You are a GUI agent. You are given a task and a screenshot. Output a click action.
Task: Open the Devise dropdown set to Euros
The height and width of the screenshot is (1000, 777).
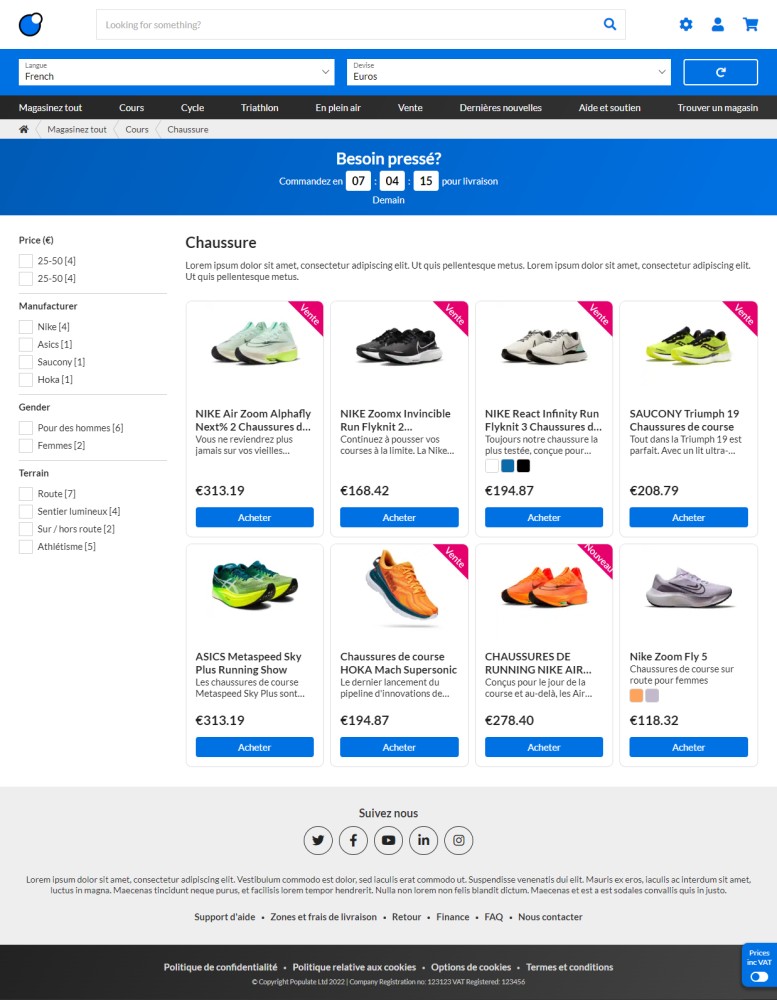point(508,72)
